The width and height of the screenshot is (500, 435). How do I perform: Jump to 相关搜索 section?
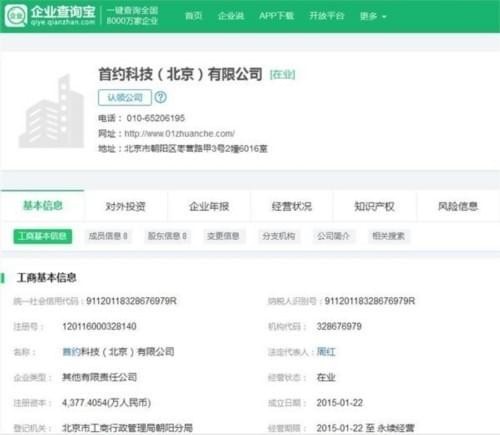pos(389,236)
